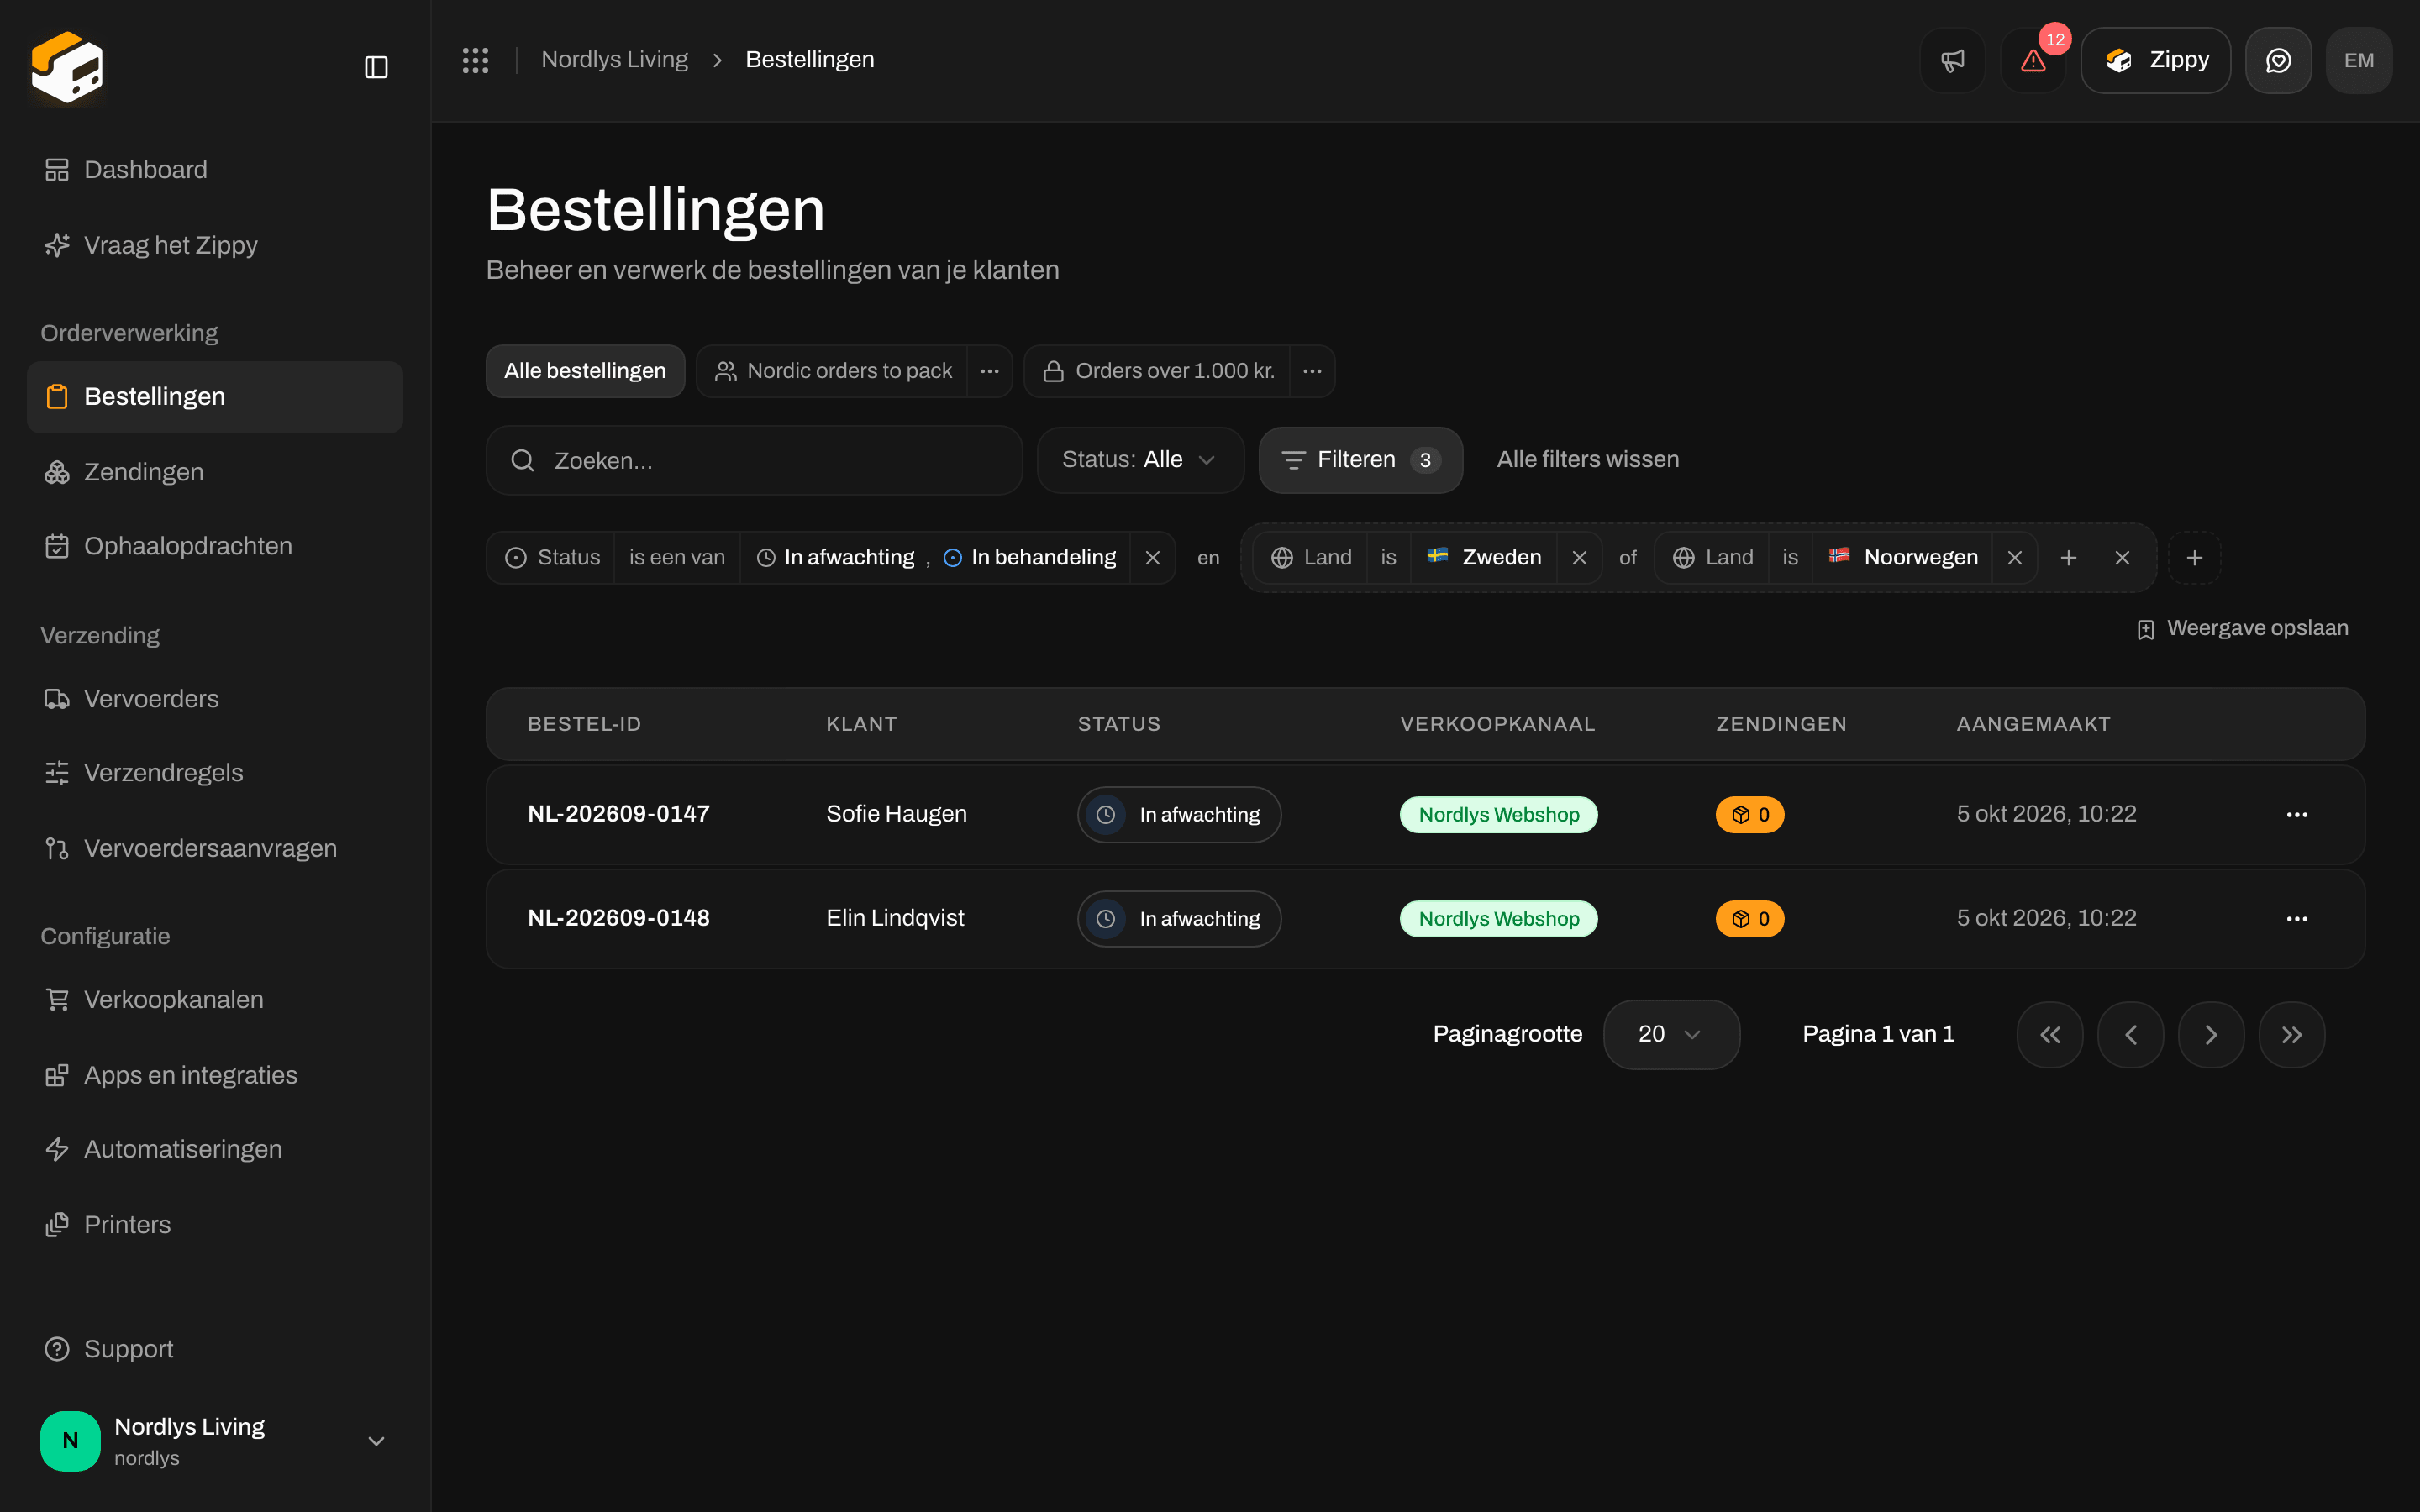Go to next page
Viewport: 2420px width, 1512px height.
(2211, 1035)
